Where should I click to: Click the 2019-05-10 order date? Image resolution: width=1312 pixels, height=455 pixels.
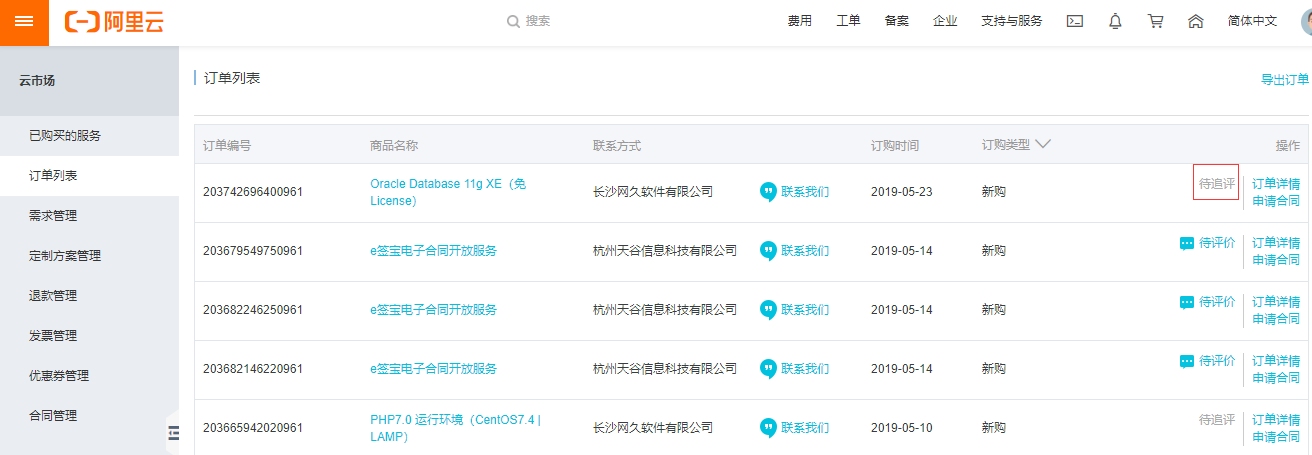901,428
